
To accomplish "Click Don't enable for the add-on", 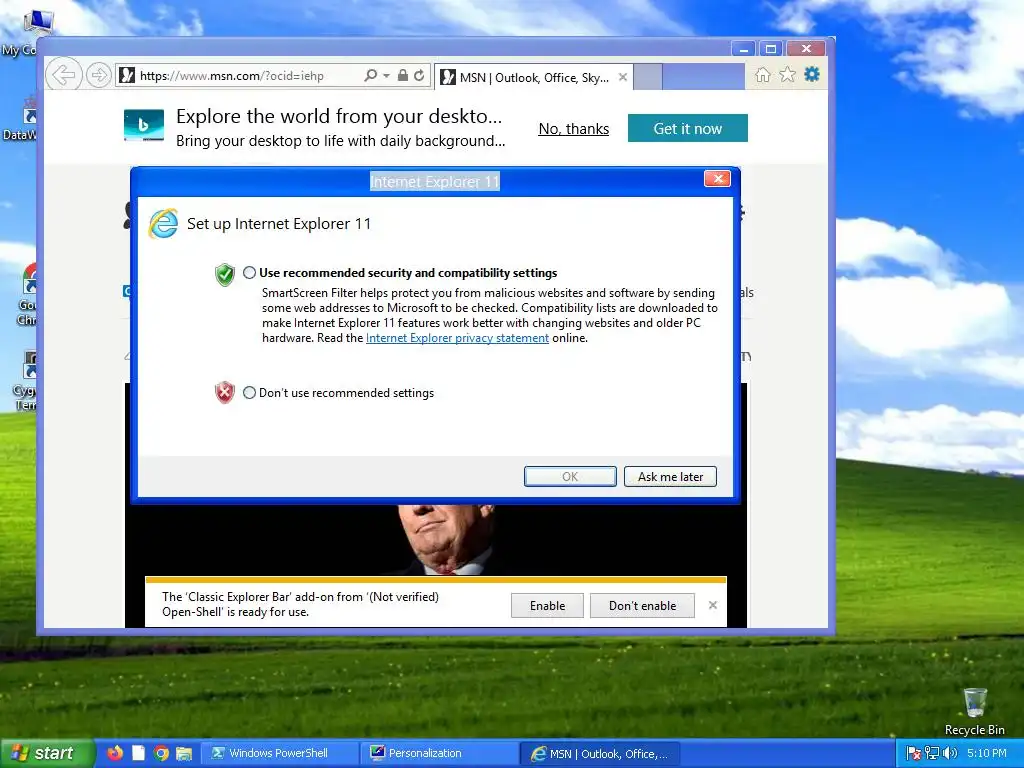I will 643,605.
